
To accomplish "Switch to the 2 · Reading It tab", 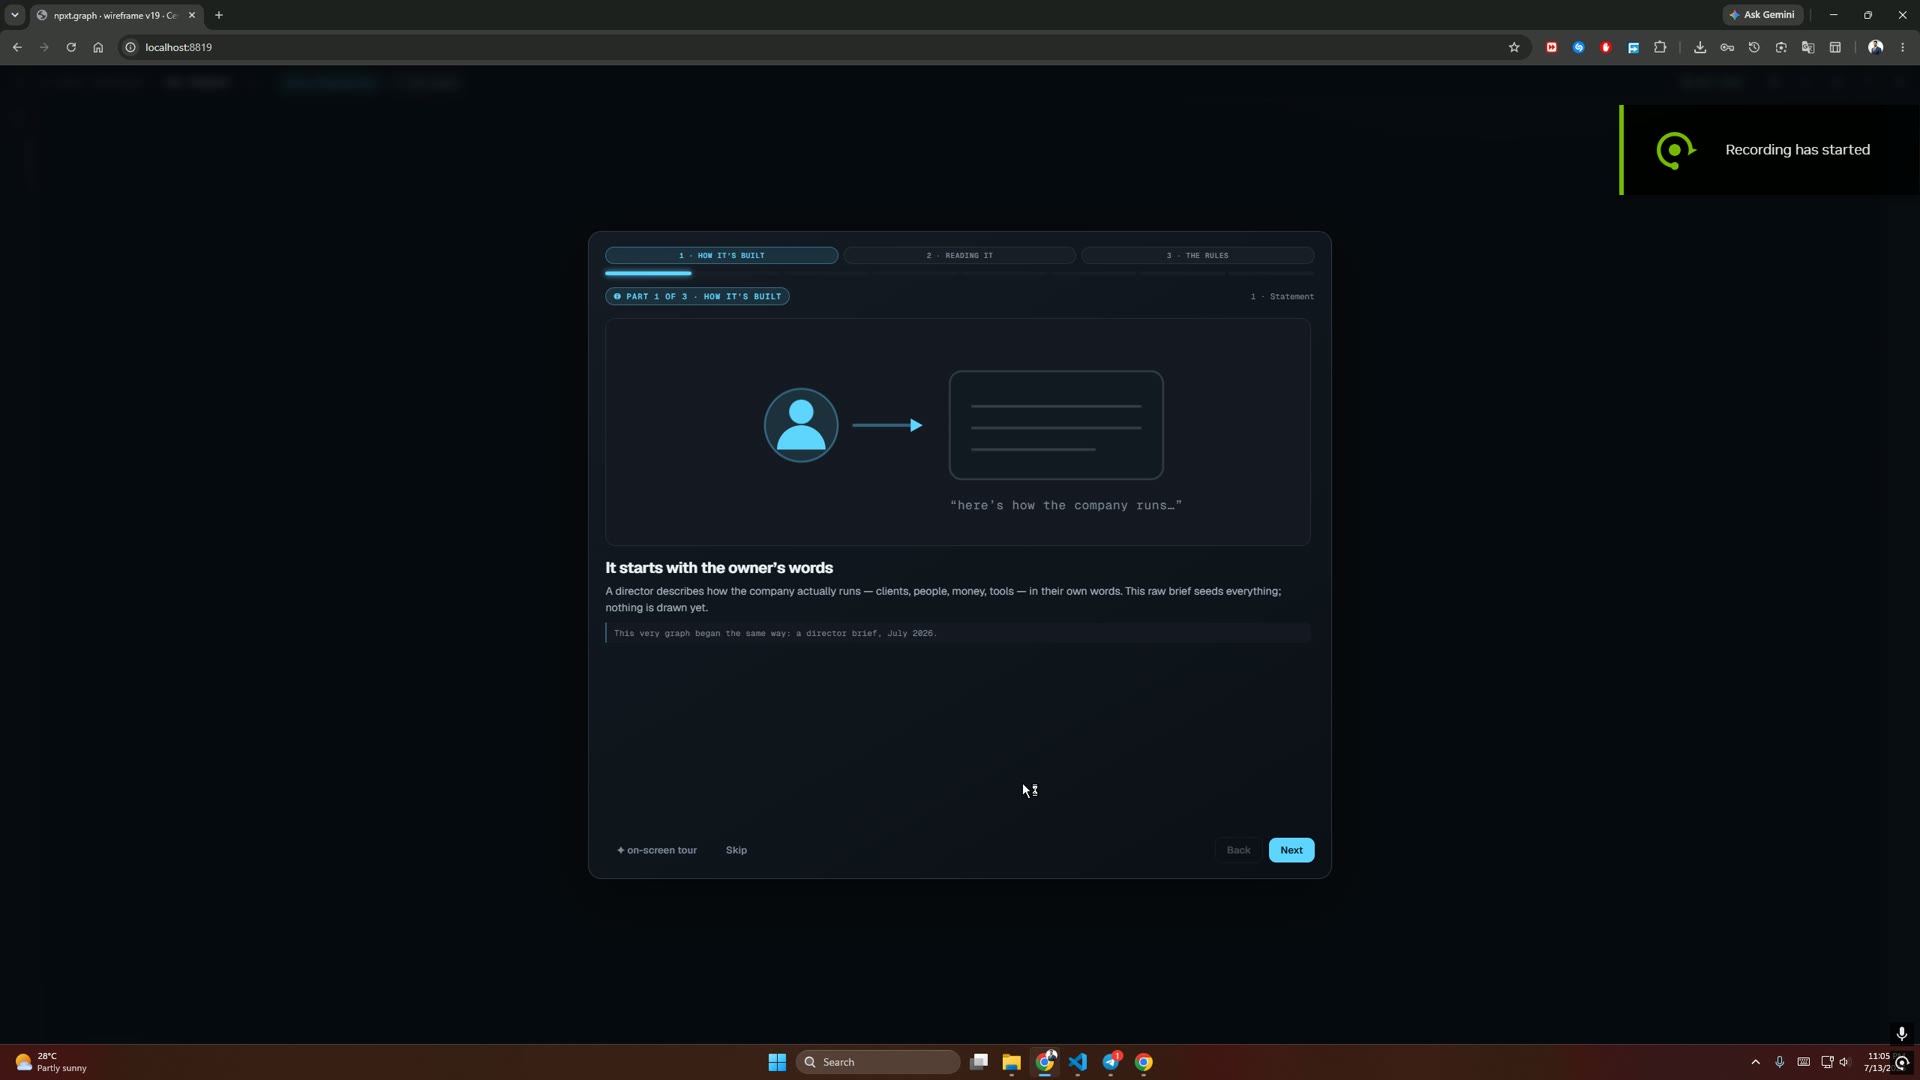I will (x=960, y=255).
